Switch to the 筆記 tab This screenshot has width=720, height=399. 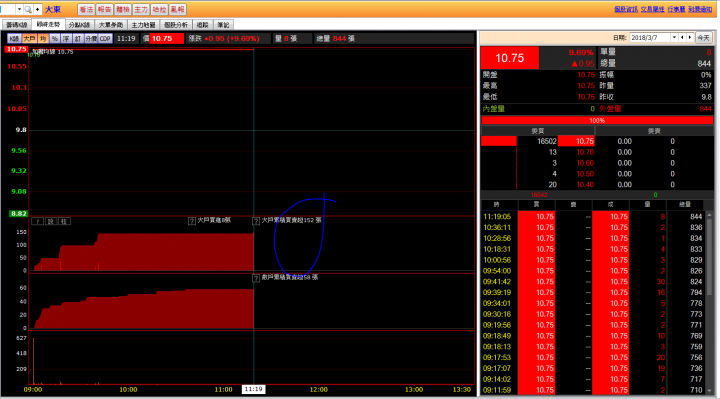click(x=224, y=25)
